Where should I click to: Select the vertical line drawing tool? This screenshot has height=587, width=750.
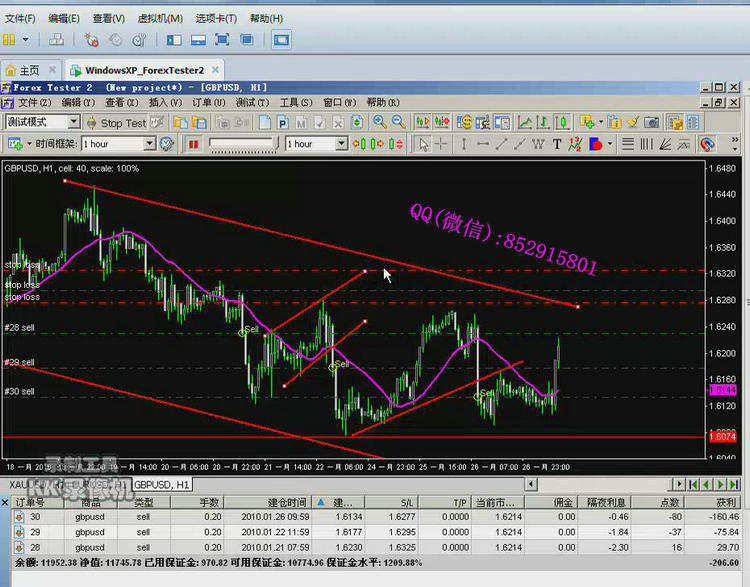coord(465,144)
